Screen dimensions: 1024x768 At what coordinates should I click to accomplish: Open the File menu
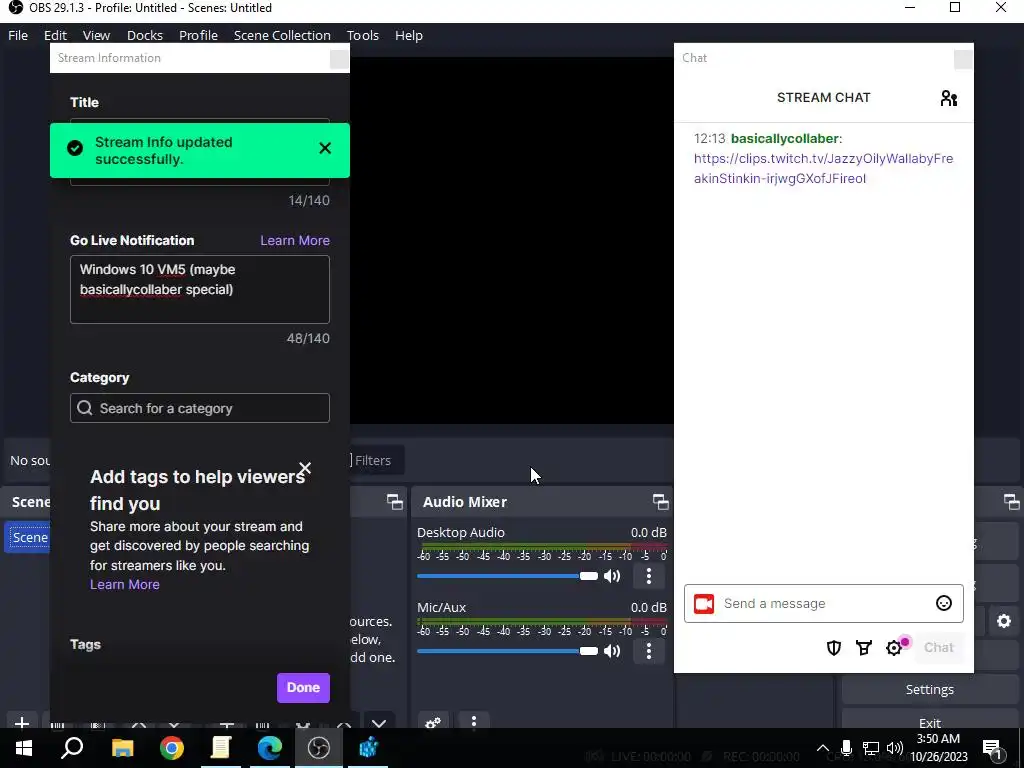pos(18,35)
